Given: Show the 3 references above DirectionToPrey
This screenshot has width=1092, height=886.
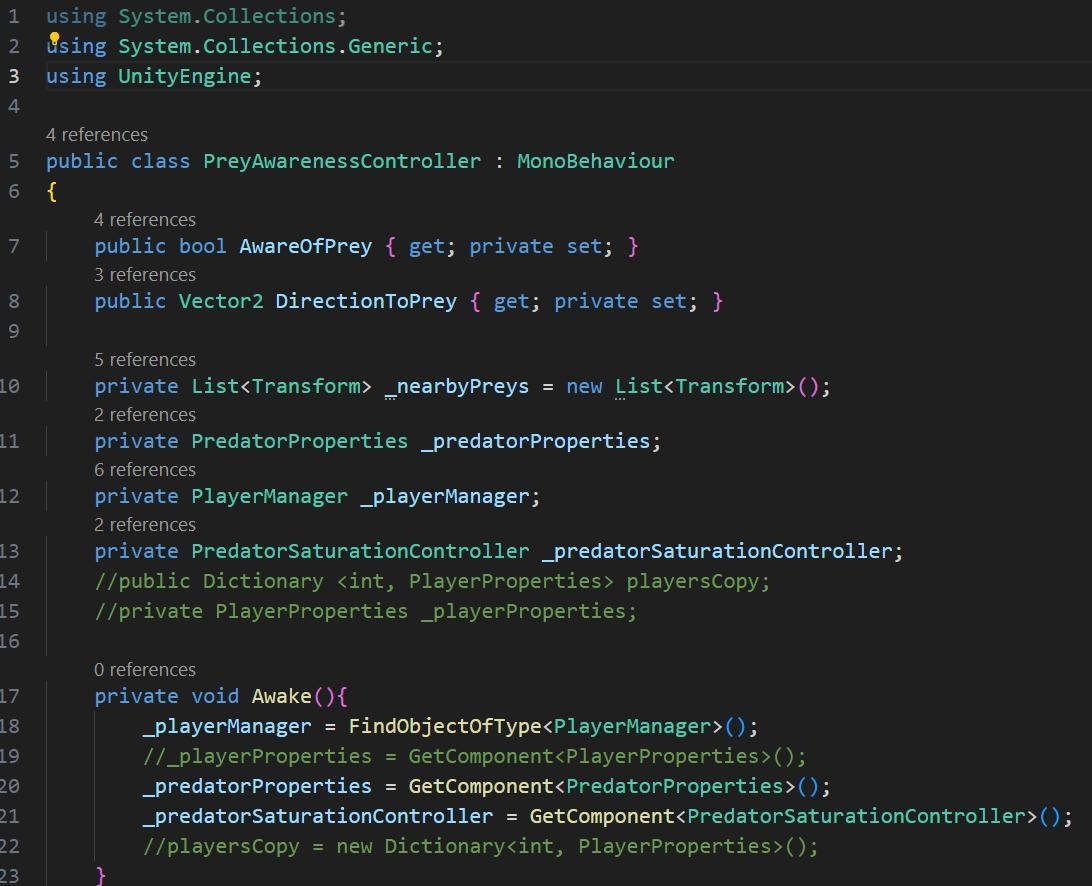Looking at the screenshot, I should pos(145,274).
